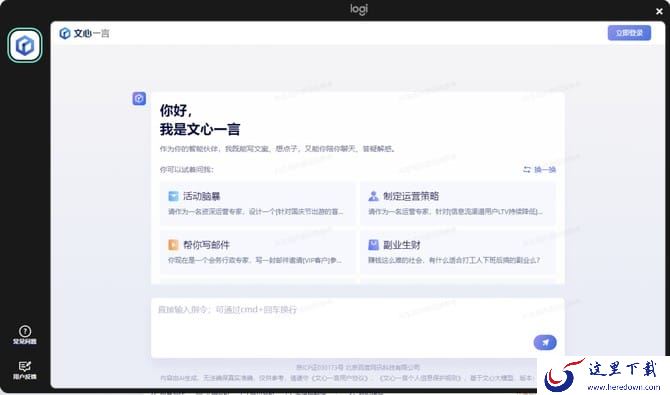Image resolution: width=670 pixels, height=395 pixels.
Task: Refresh suggestions with 换一换
Action: 540,170
